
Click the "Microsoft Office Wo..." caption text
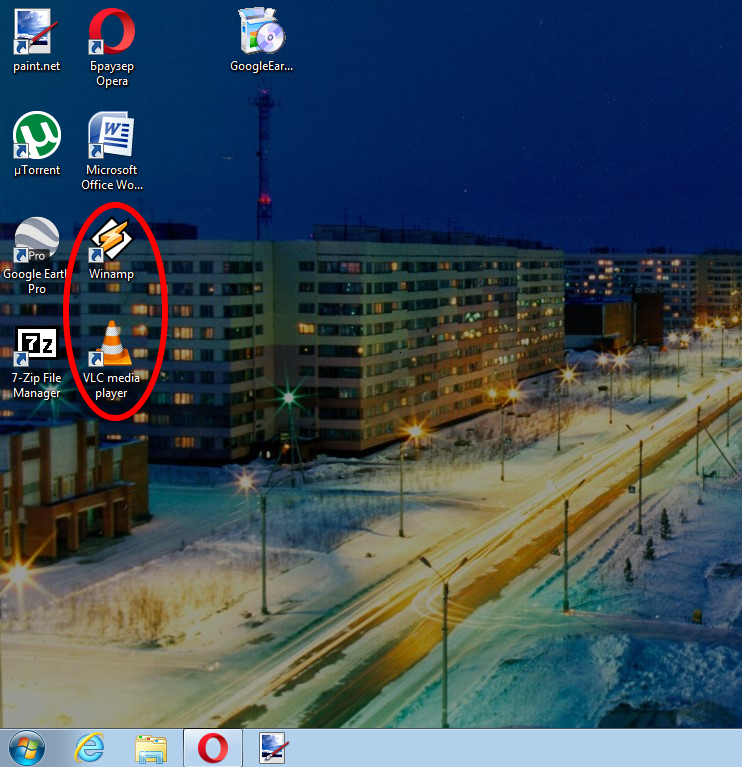[x=111, y=178]
